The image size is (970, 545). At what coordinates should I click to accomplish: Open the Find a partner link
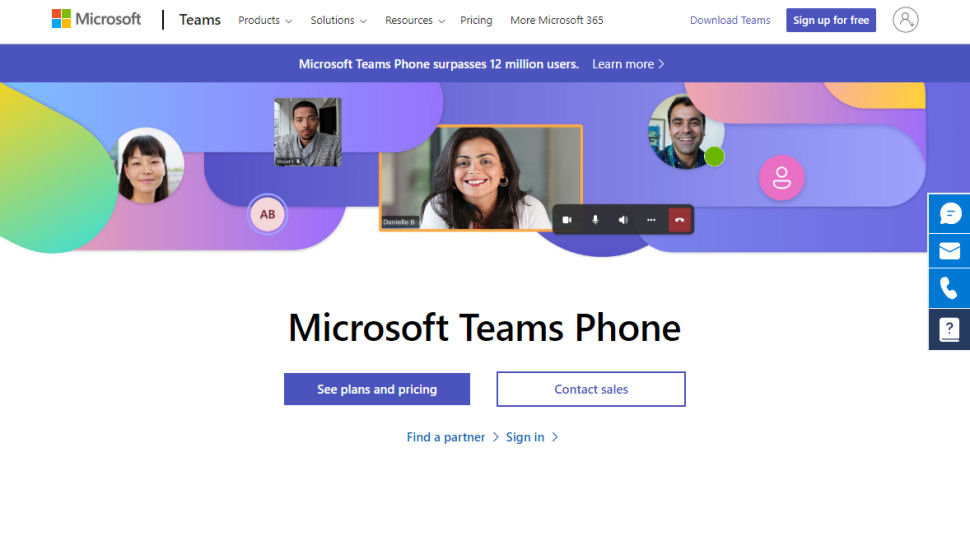point(452,437)
